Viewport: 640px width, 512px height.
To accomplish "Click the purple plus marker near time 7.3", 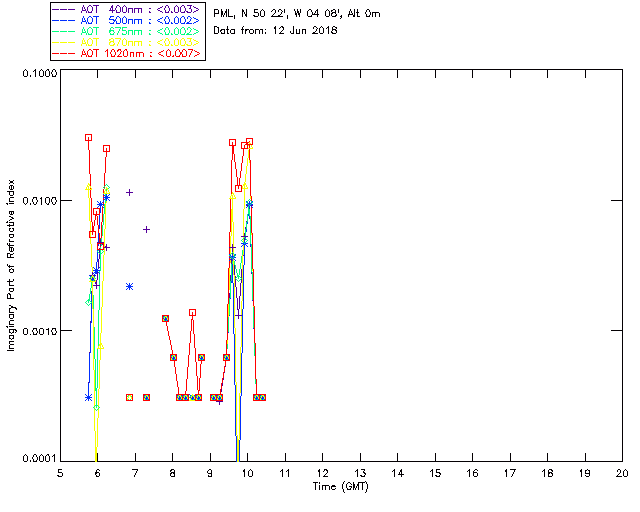I will coord(146,229).
